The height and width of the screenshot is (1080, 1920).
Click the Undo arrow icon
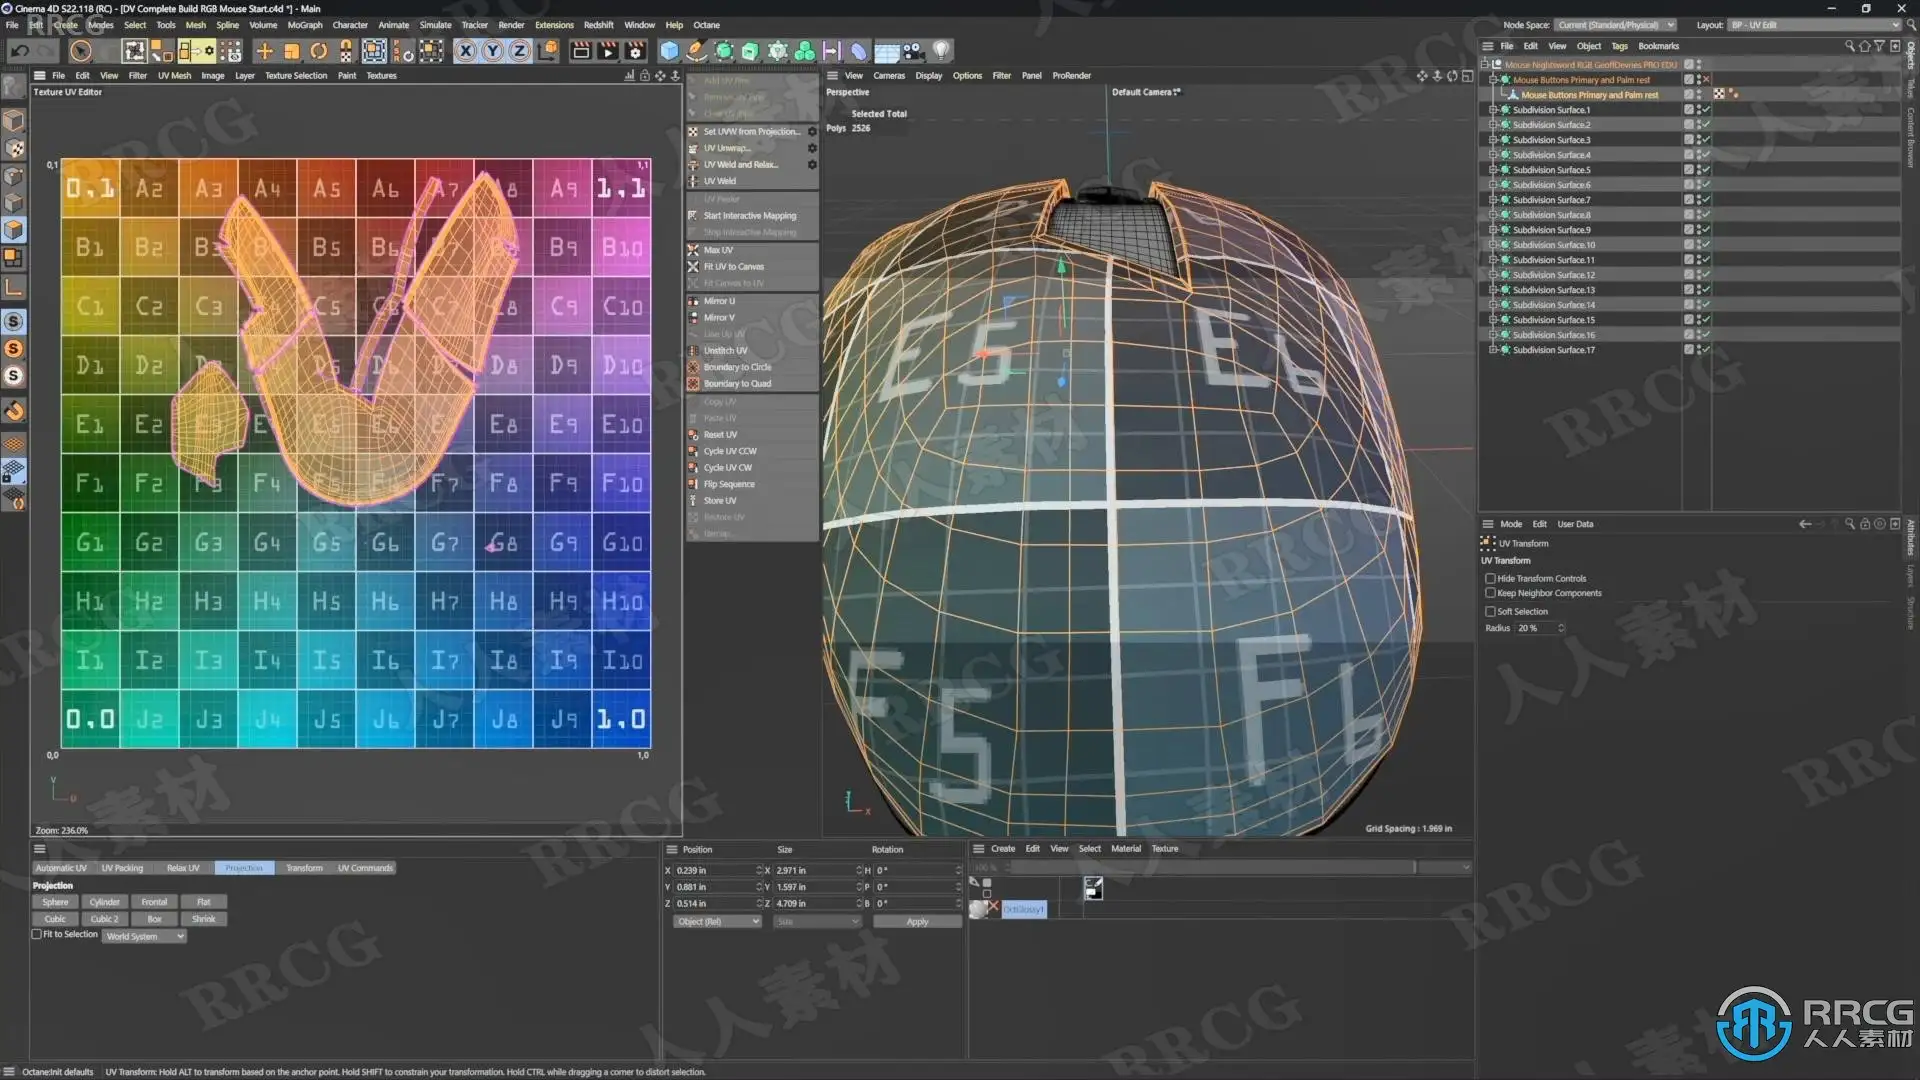tap(19, 51)
